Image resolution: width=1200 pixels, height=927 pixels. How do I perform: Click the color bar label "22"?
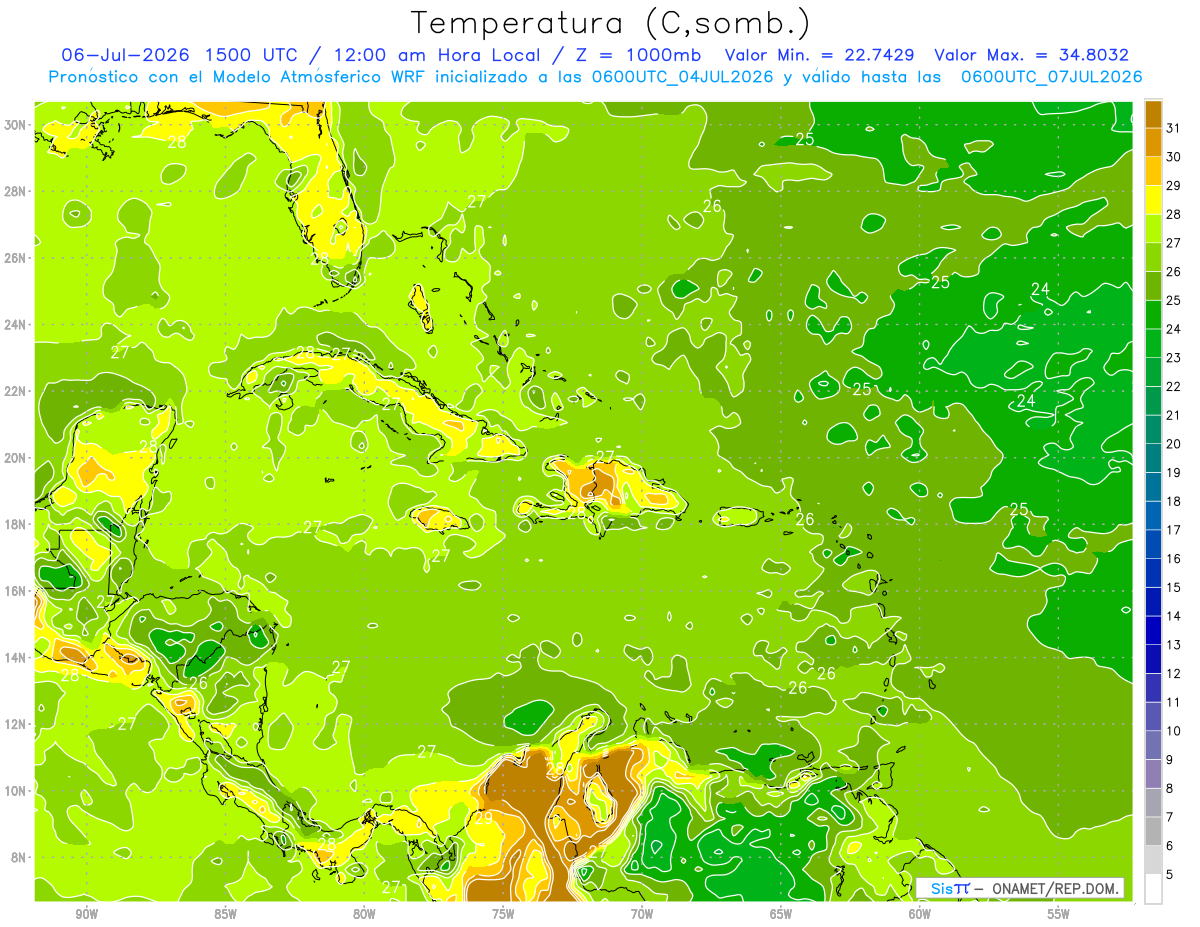point(1174,387)
